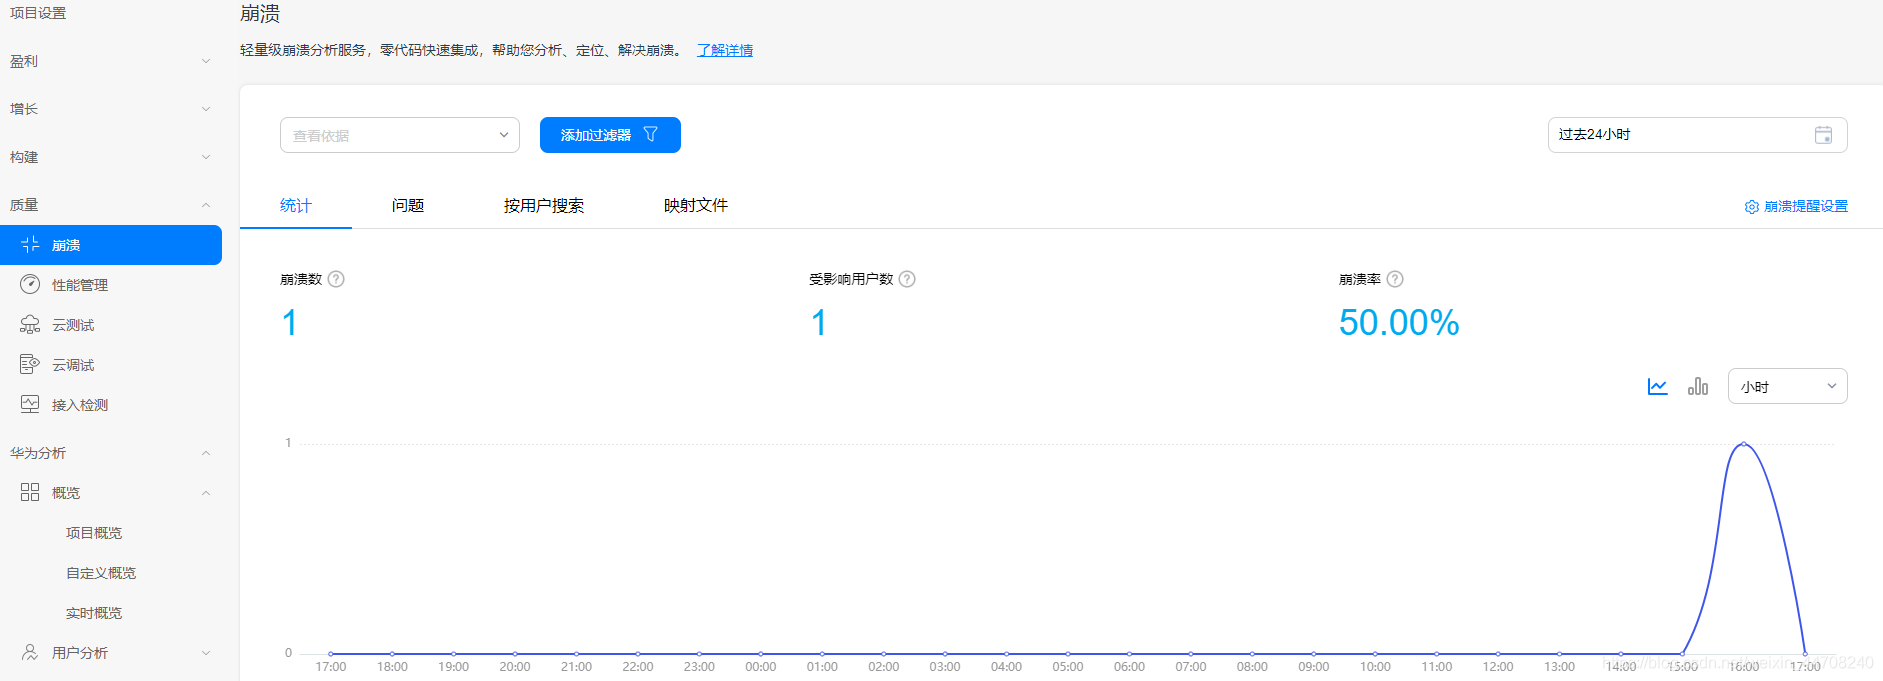Select the 问题 tab

coord(408,205)
